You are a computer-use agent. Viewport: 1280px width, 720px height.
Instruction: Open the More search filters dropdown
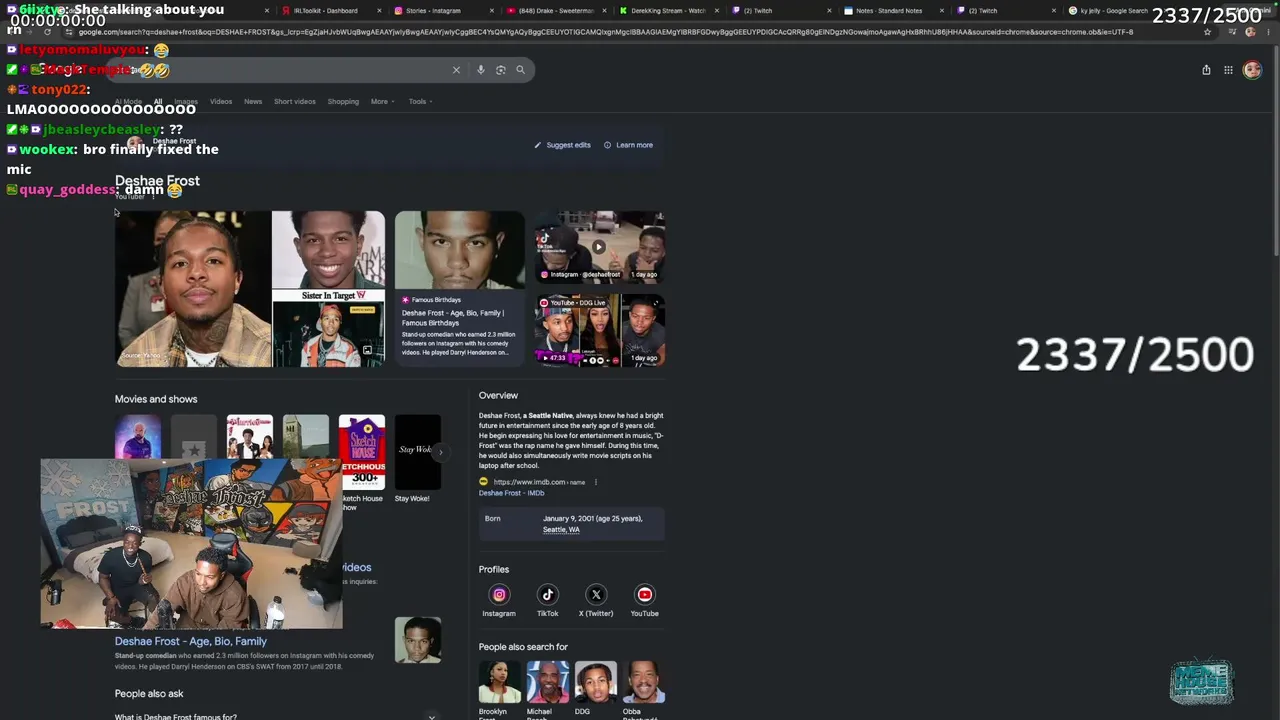pyautogui.click(x=382, y=101)
